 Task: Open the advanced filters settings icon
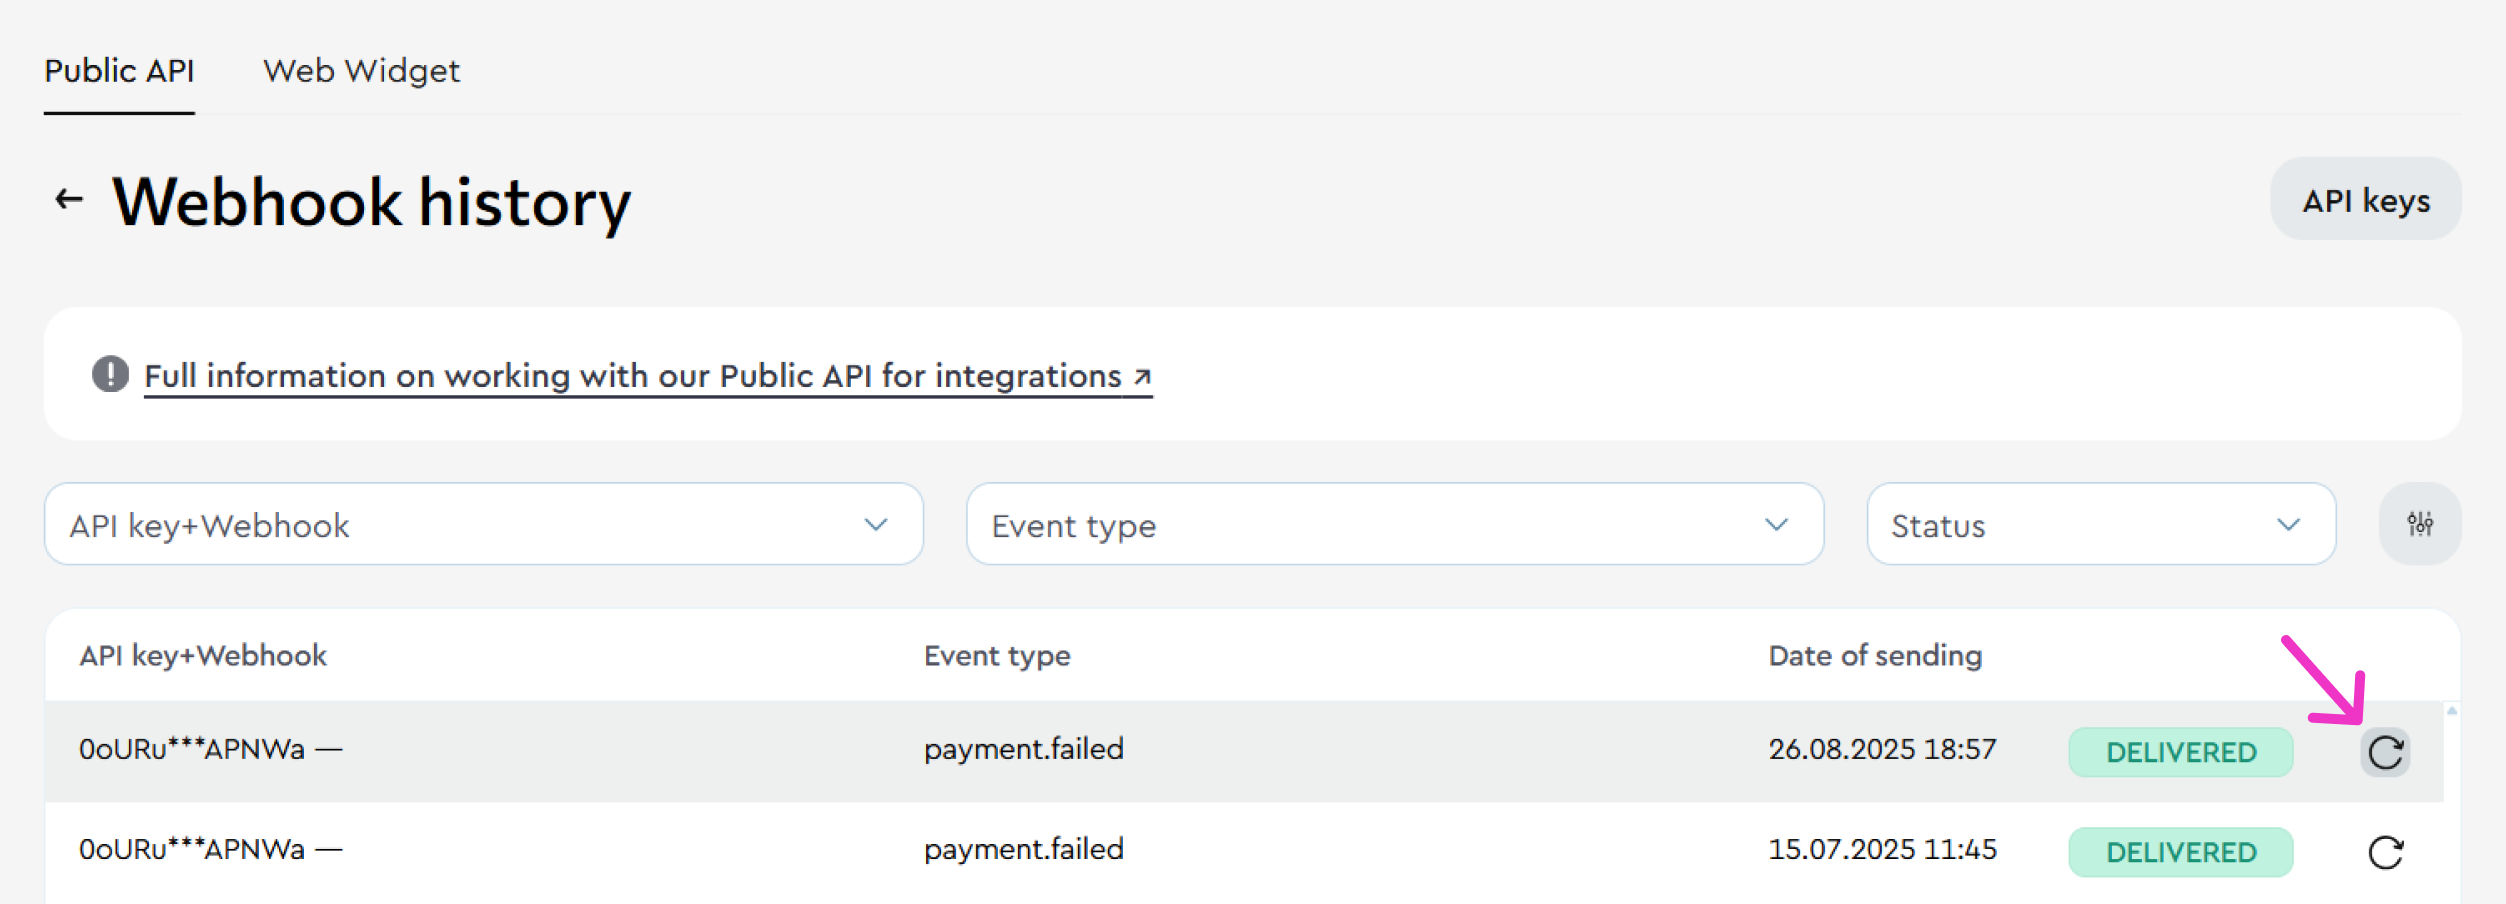tap(2420, 524)
